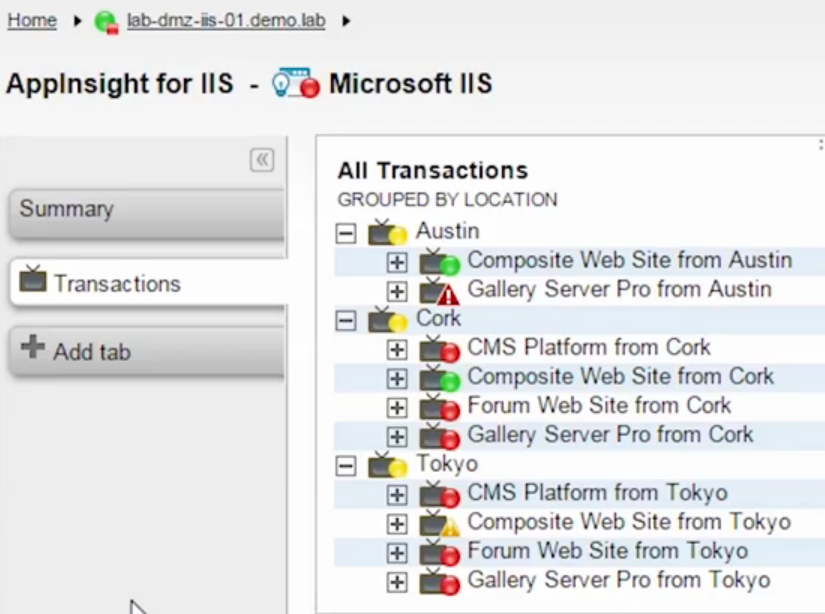Screen dimensions: 825x614
Task: Open CMS Platform from Tokyo transaction
Action: tap(598, 493)
